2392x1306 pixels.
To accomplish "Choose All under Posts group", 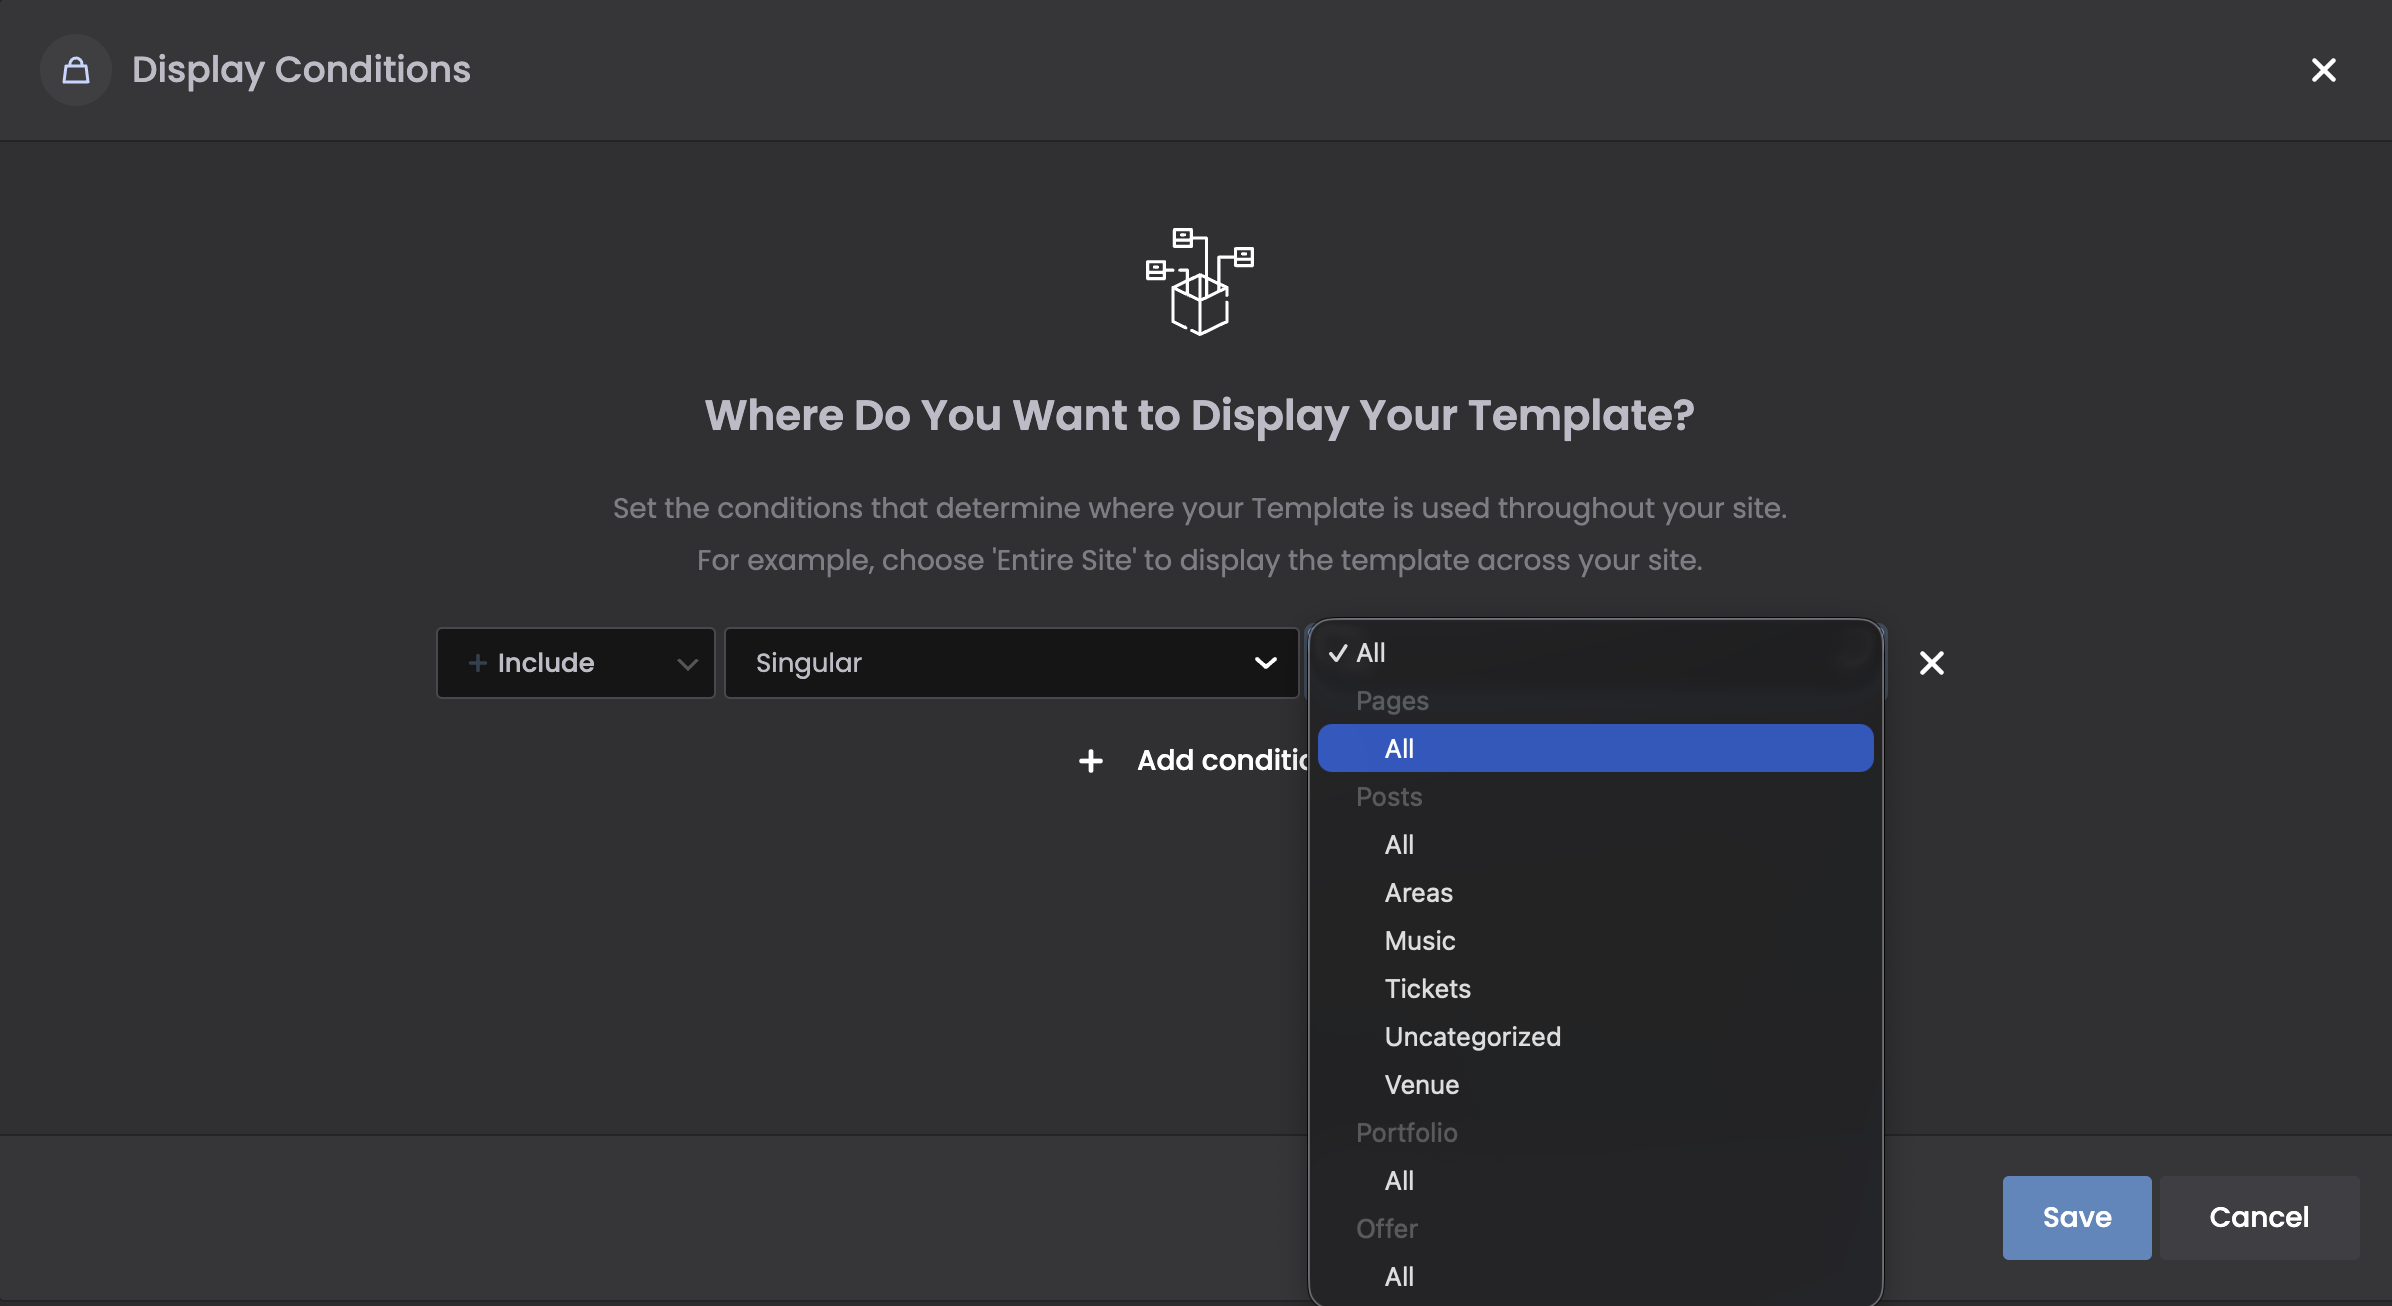I will (1399, 845).
